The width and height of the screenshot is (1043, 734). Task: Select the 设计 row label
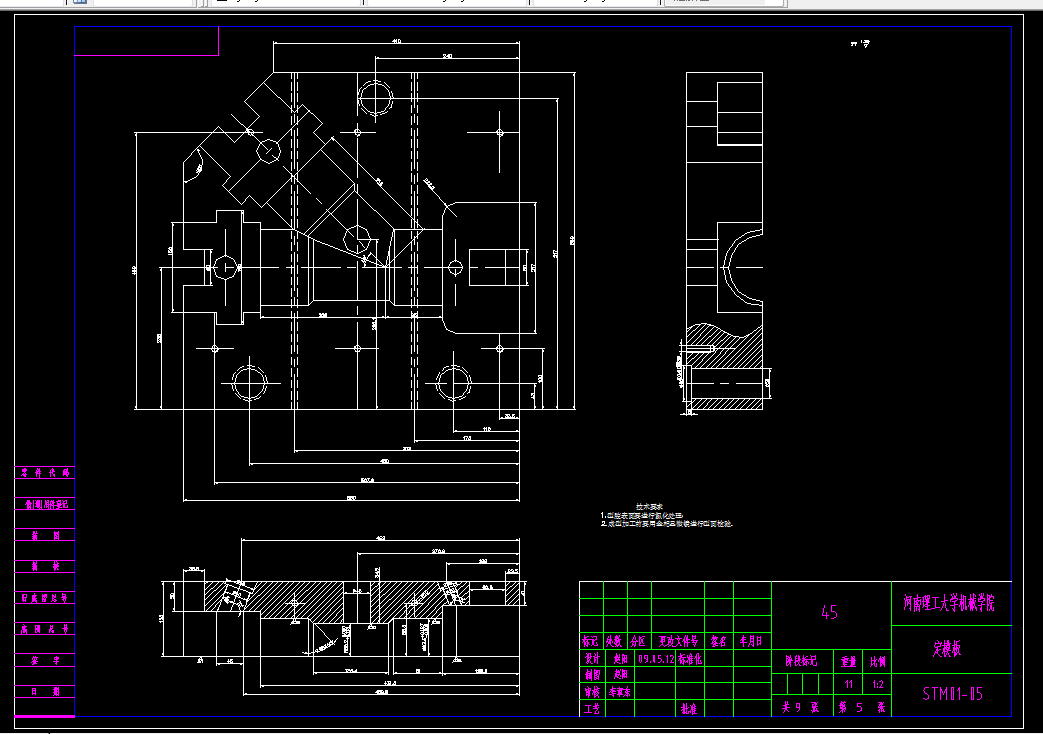(x=592, y=658)
